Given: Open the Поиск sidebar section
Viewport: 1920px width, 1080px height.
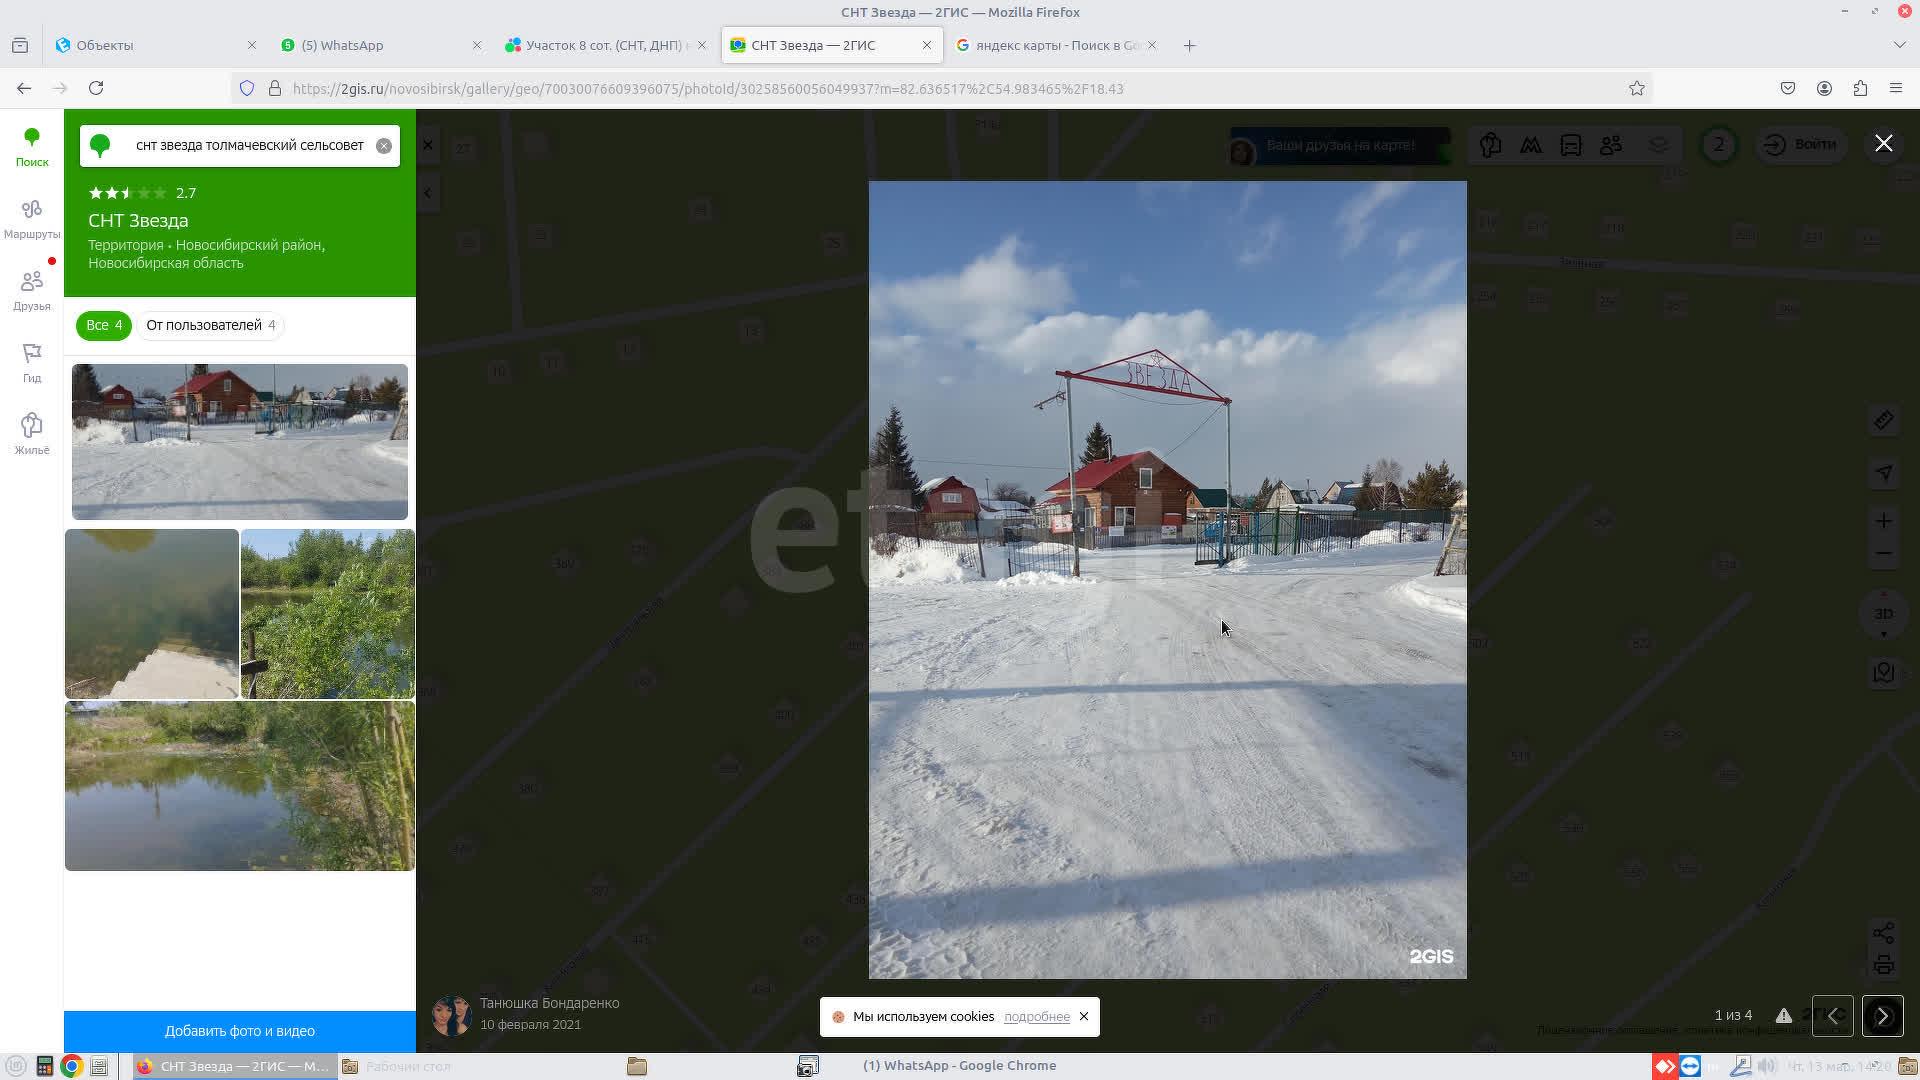Looking at the screenshot, I should tap(32, 147).
